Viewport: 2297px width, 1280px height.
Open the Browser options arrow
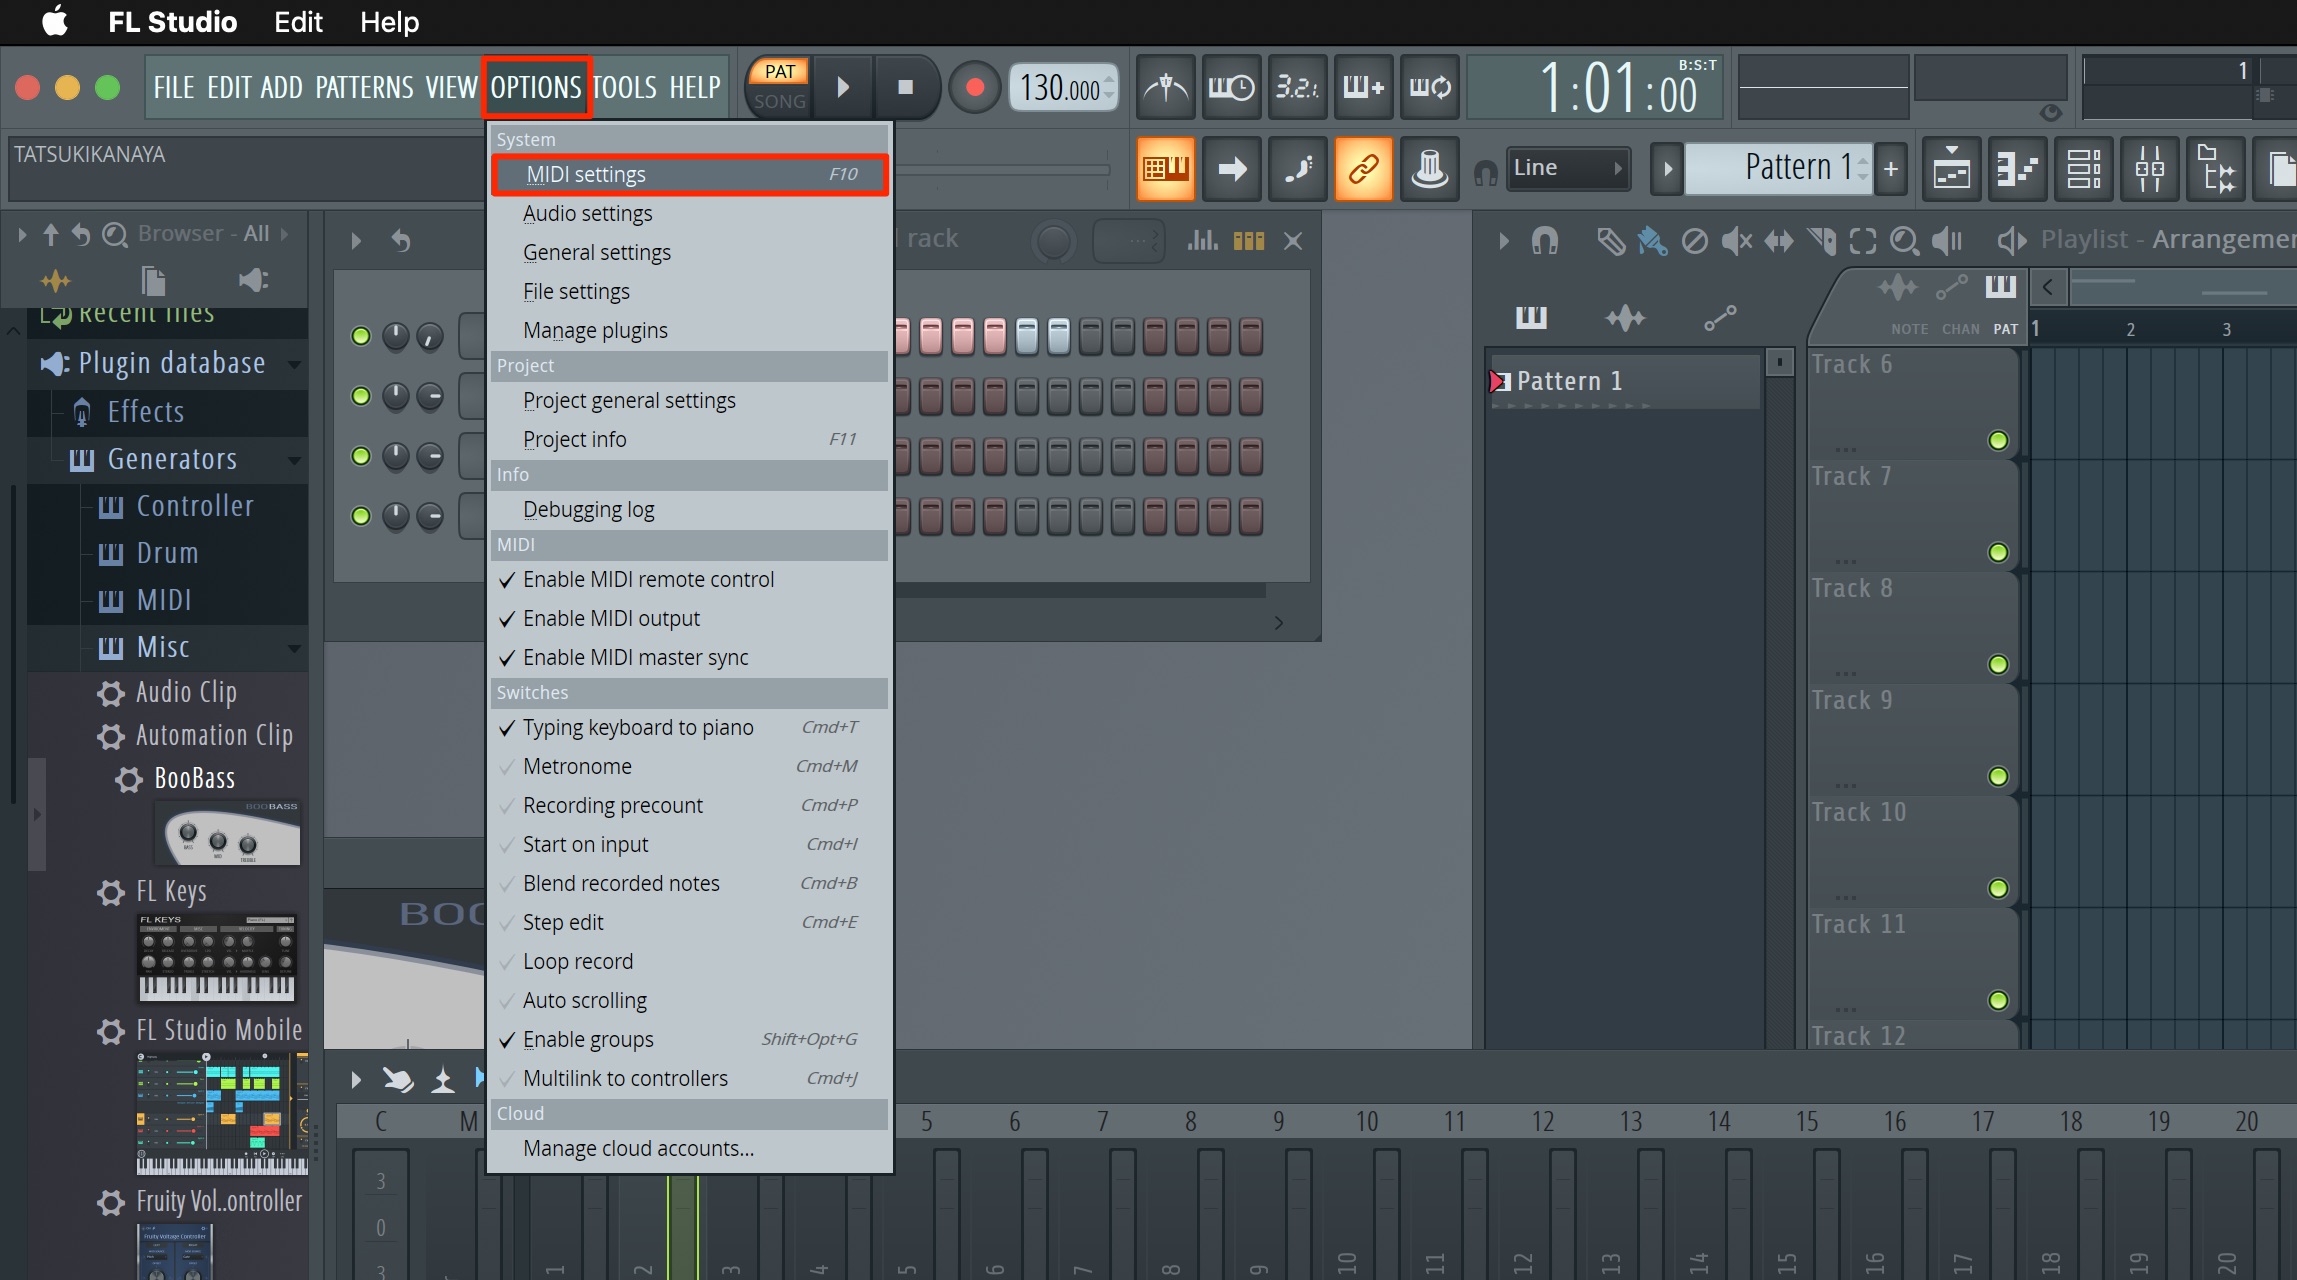tap(22, 234)
